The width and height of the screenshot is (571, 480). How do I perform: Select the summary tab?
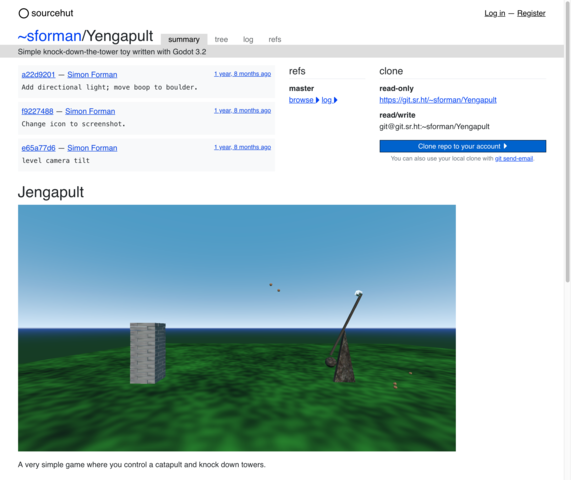pyautogui.click(x=184, y=39)
